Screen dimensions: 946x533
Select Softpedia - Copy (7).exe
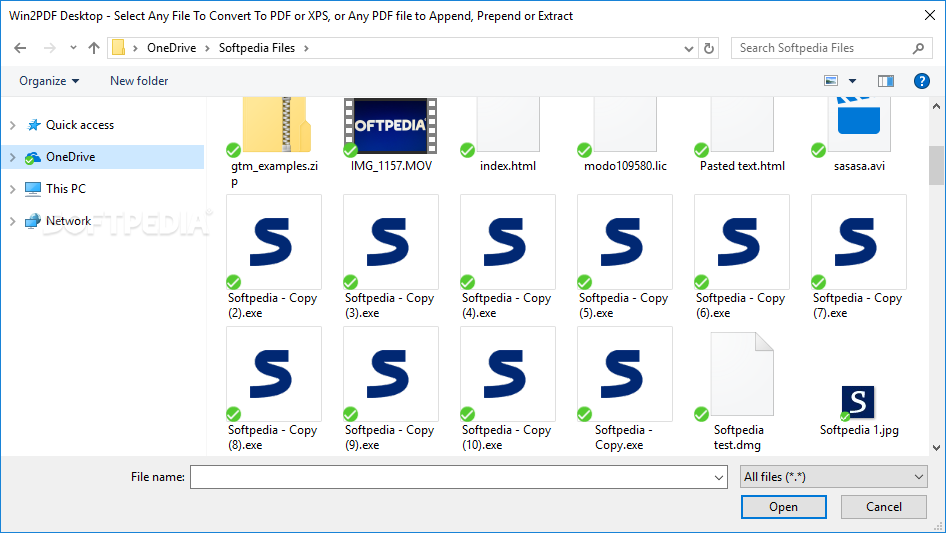[x=859, y=257]
